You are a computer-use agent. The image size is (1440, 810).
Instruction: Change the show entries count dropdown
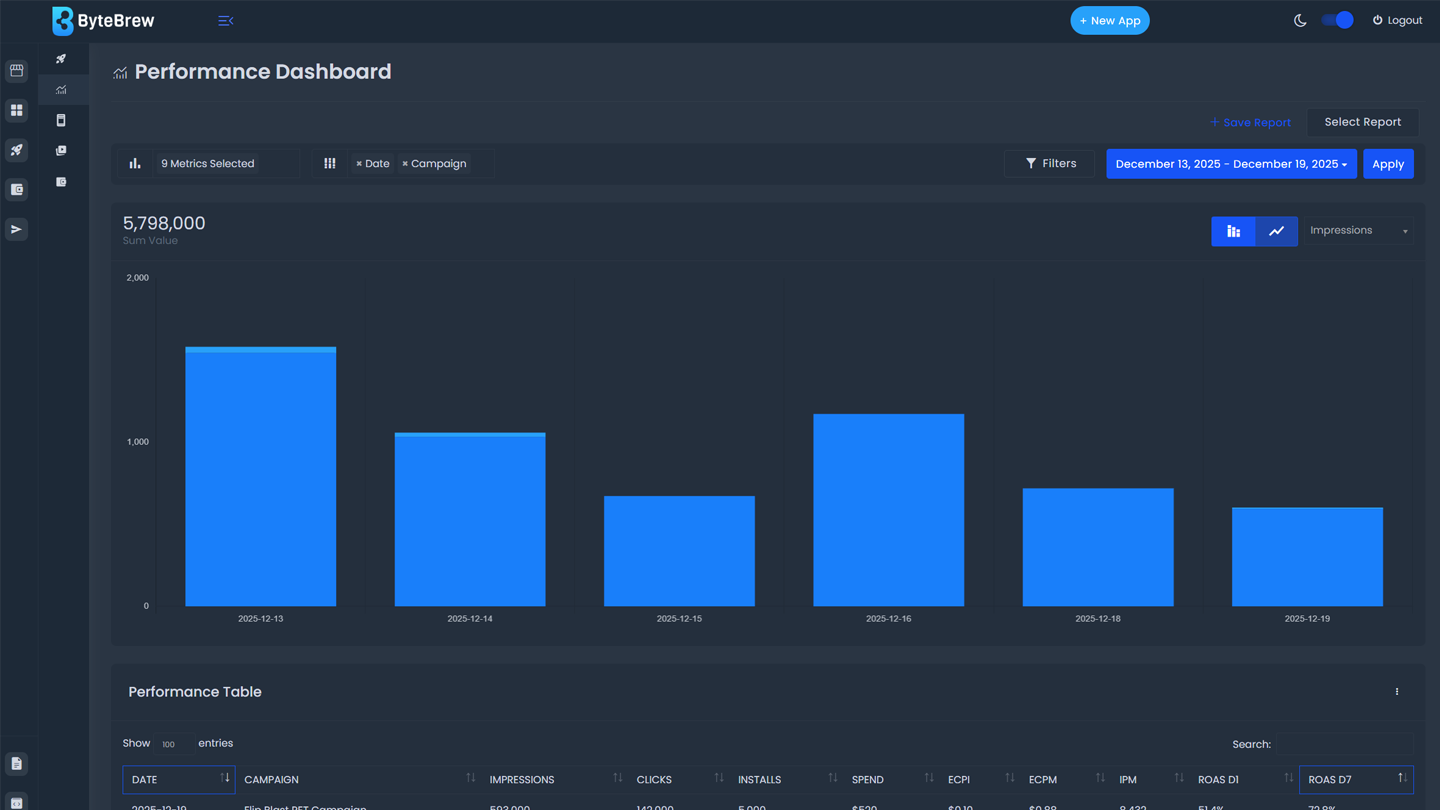point(173,744)
